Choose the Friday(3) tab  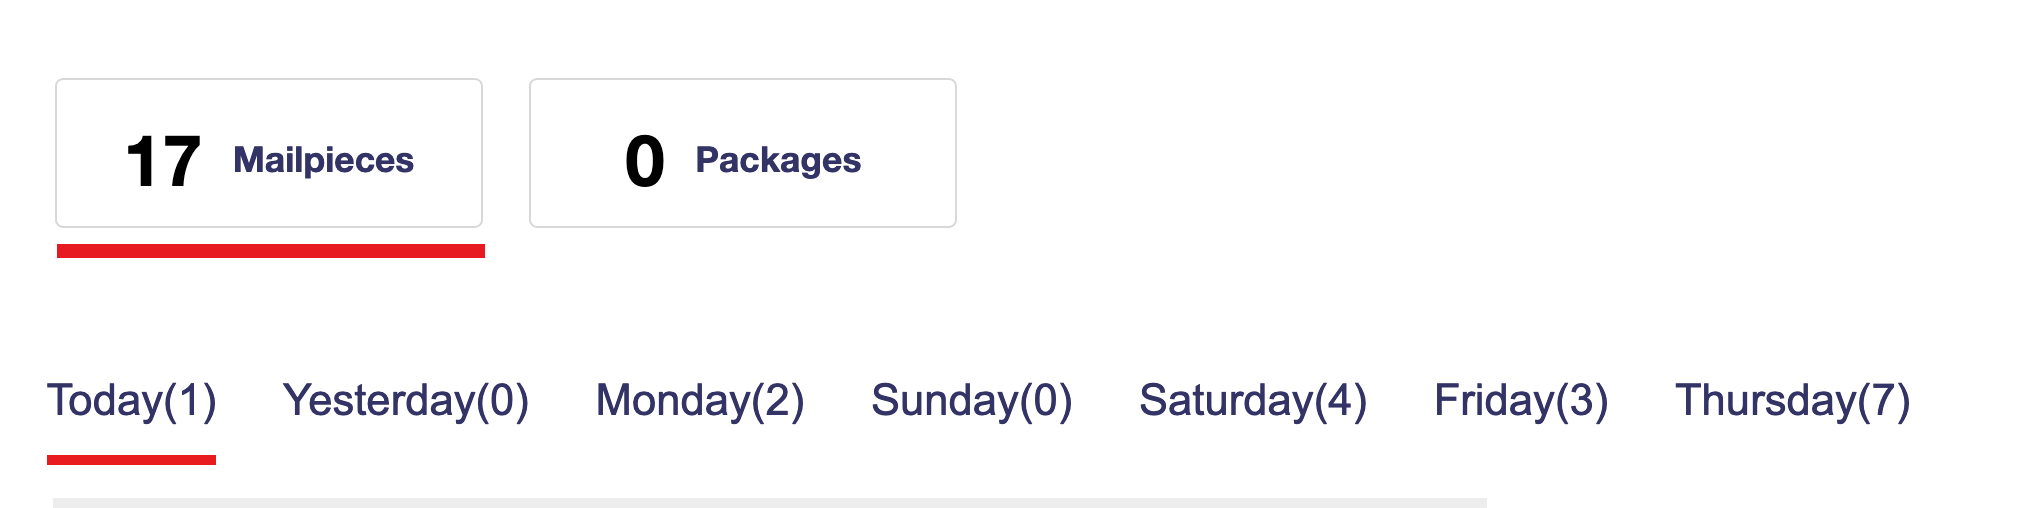tap(1521, 401)
